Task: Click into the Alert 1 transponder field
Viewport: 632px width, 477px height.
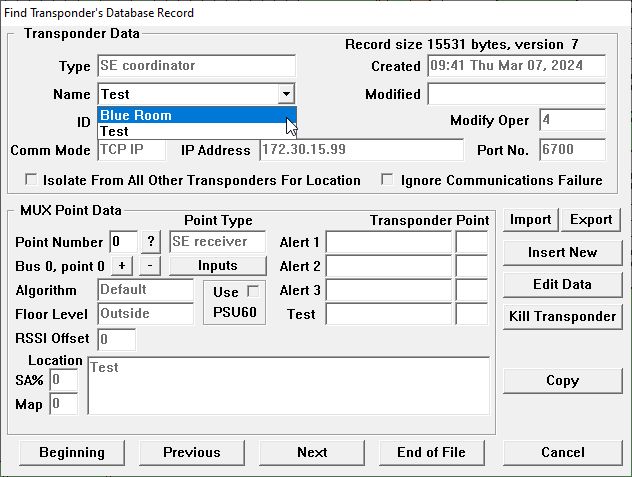Action: point(388,242)
